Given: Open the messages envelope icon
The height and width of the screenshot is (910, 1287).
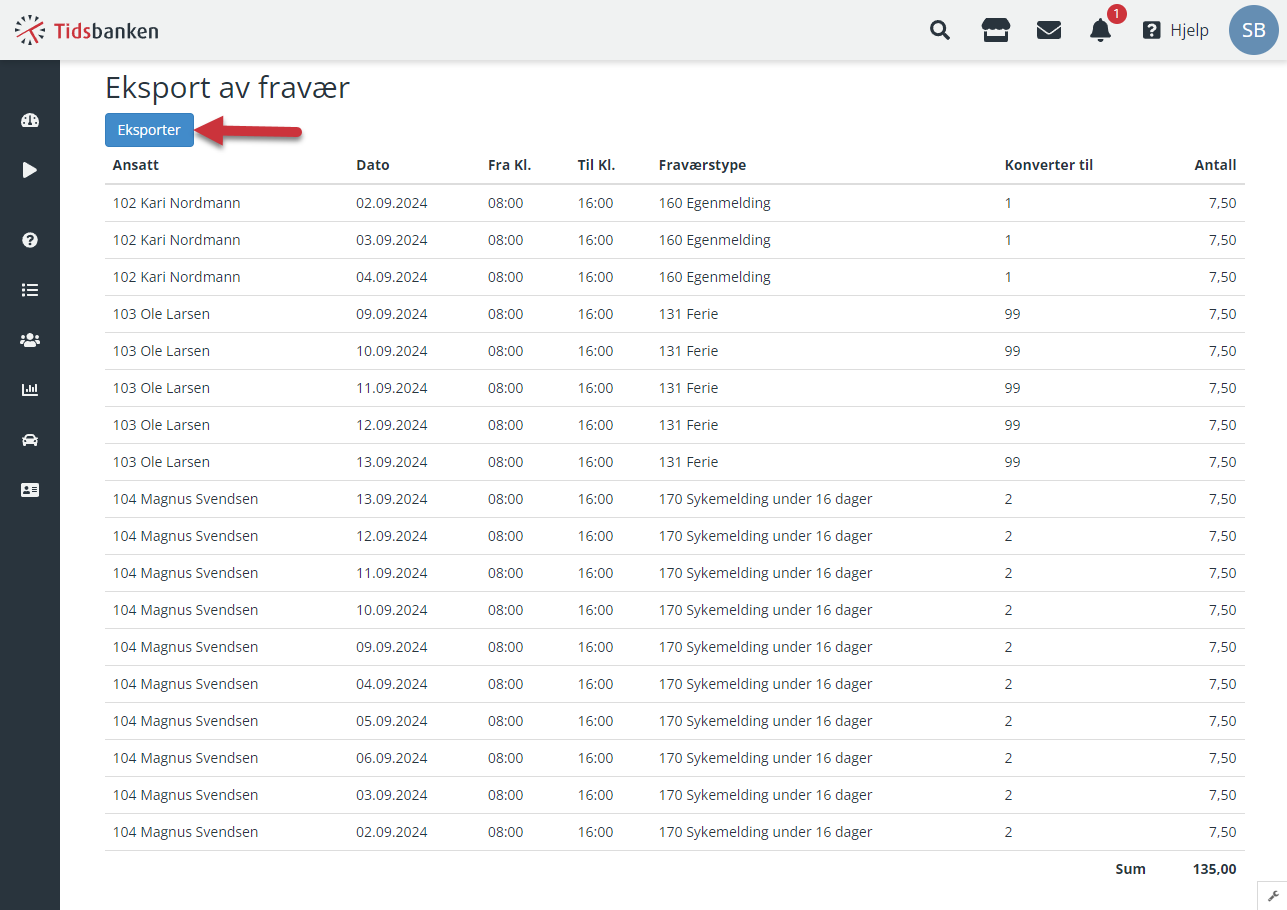Looking at the screenshot, I should (x=1048, y=30).
